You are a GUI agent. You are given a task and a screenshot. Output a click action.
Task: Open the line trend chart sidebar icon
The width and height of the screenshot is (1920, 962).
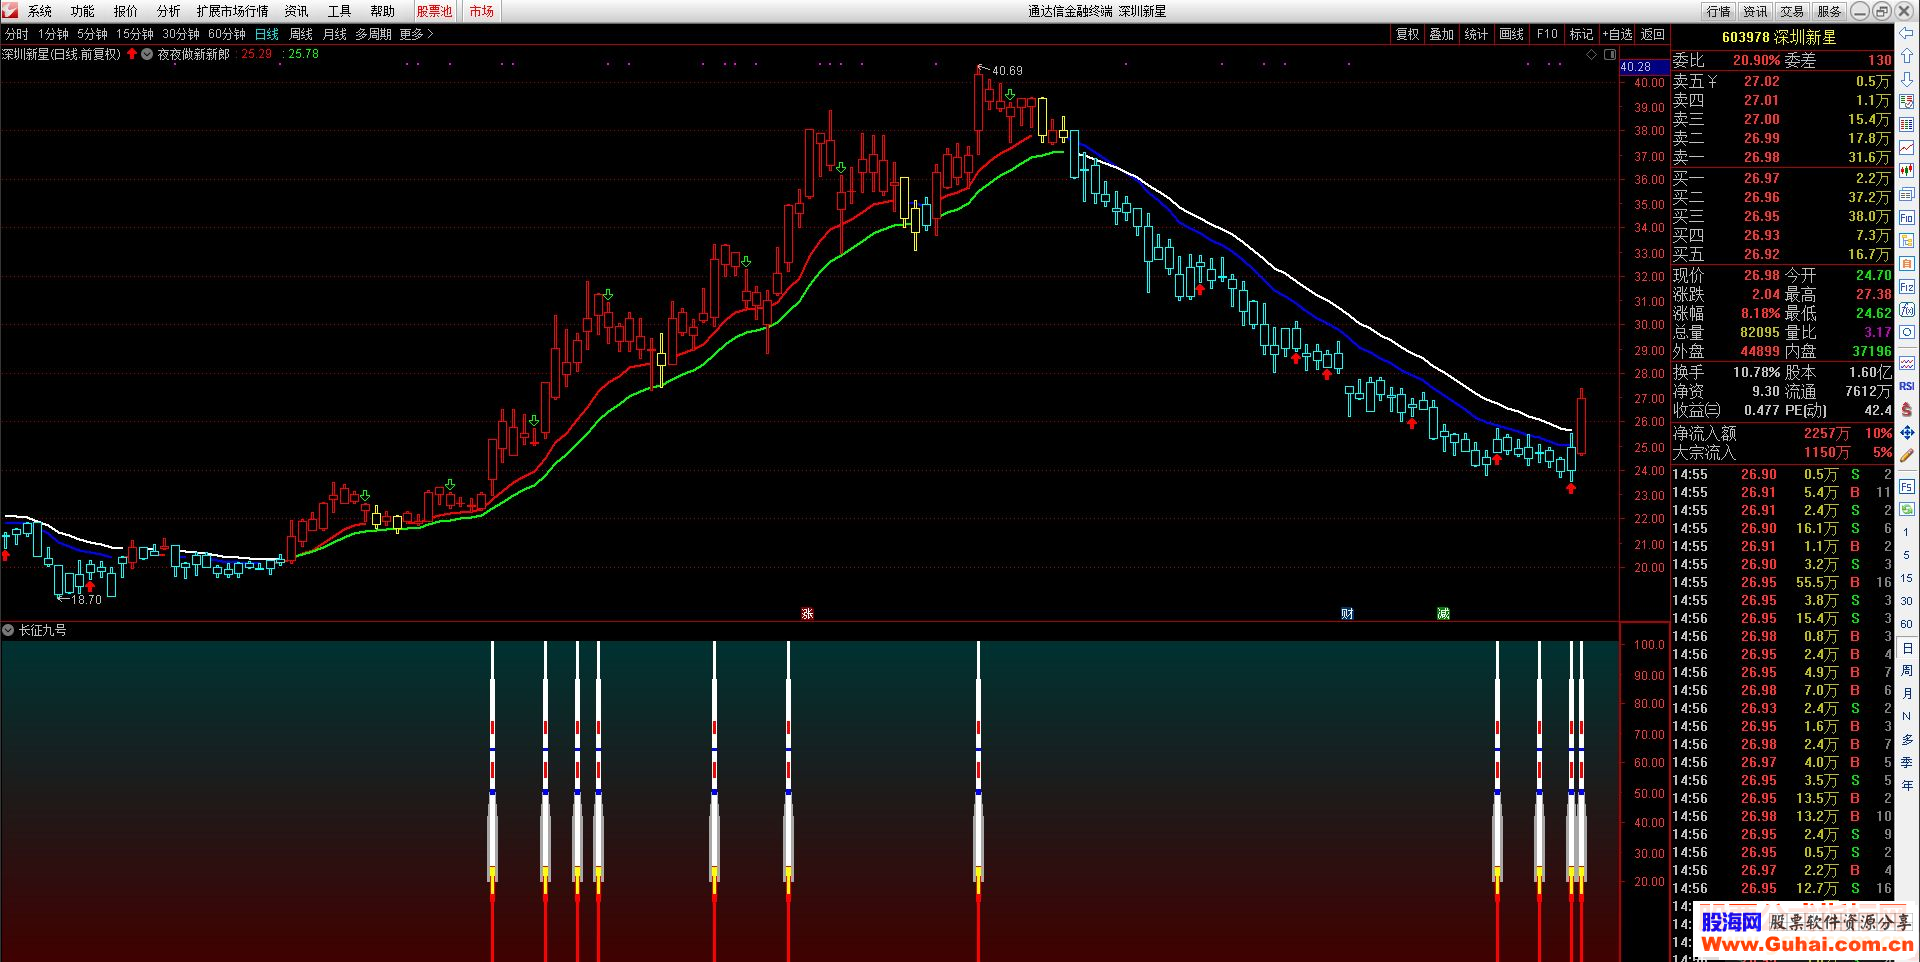(x=1907, y=147)
